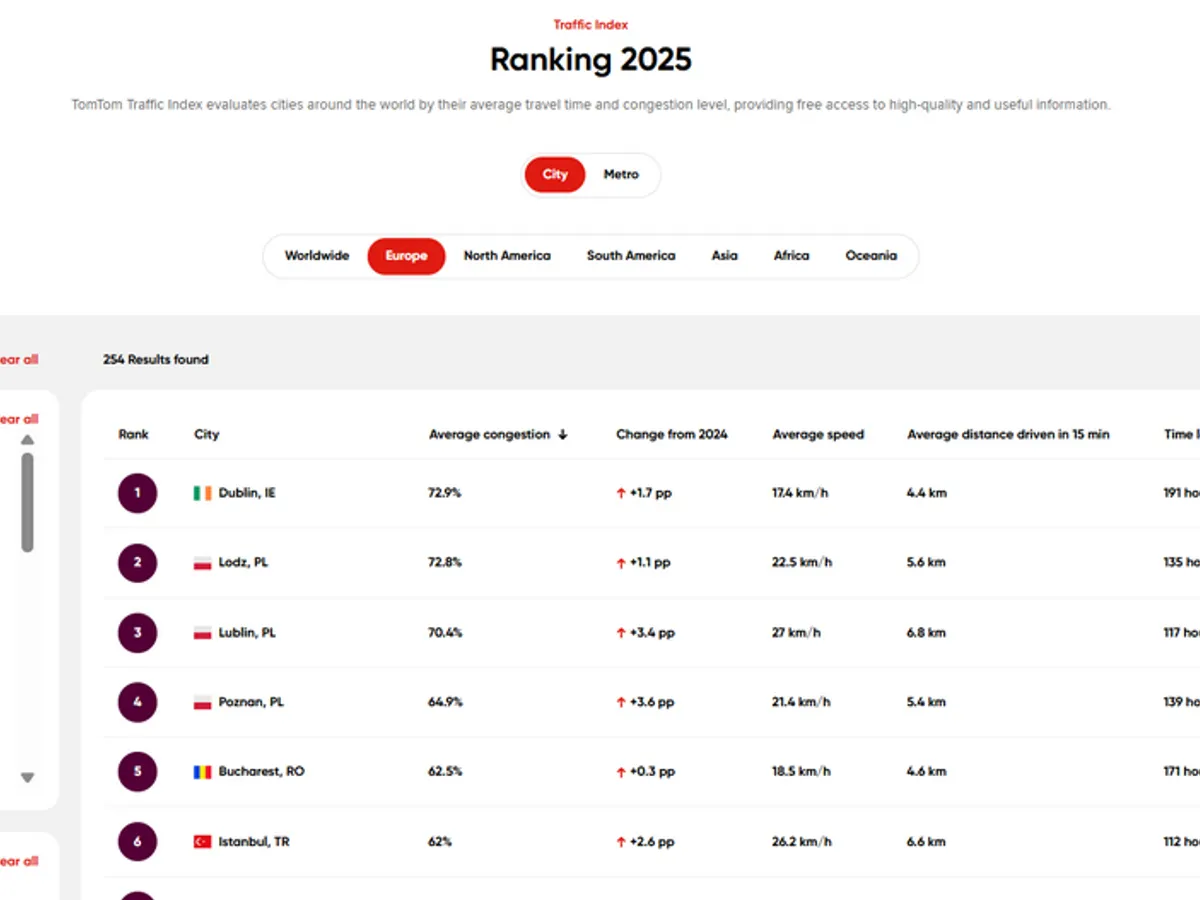Click the topmost Clear all link

click(18, 360)
